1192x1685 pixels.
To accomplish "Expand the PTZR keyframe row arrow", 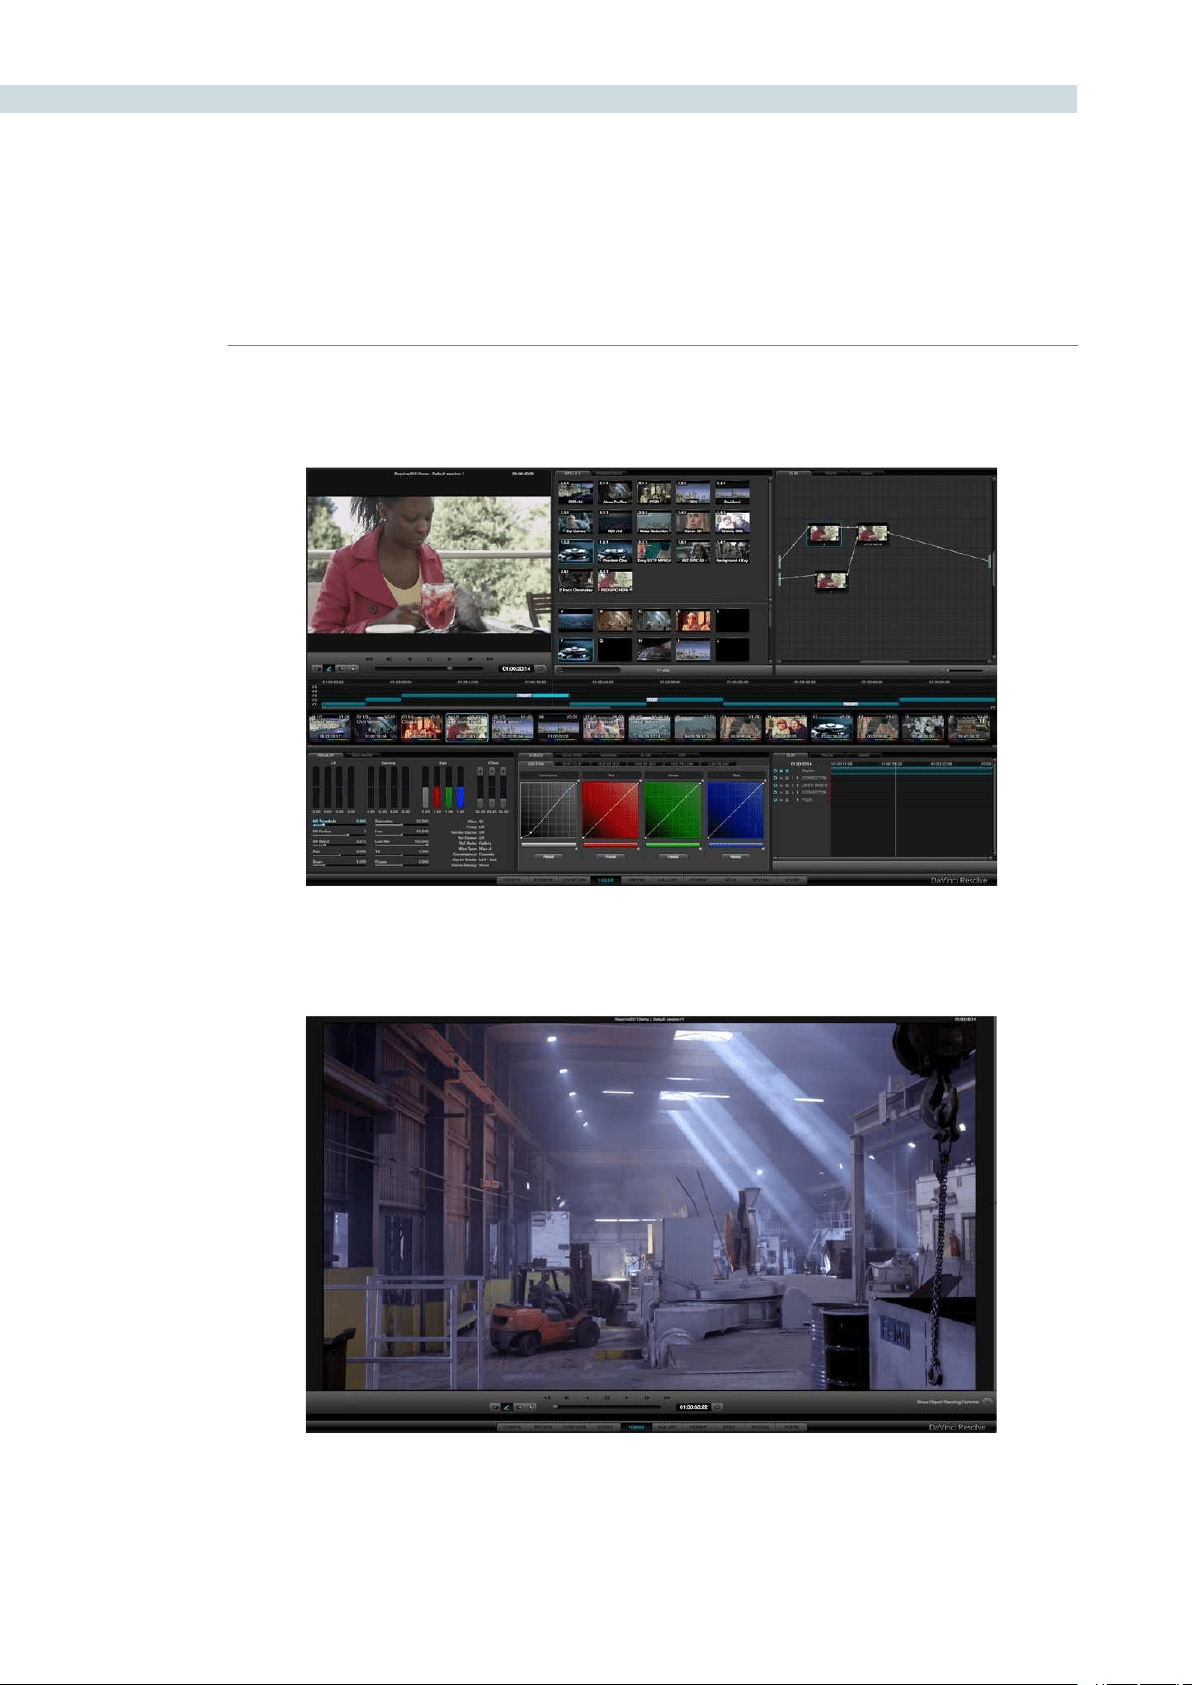I will click(797, 800).
